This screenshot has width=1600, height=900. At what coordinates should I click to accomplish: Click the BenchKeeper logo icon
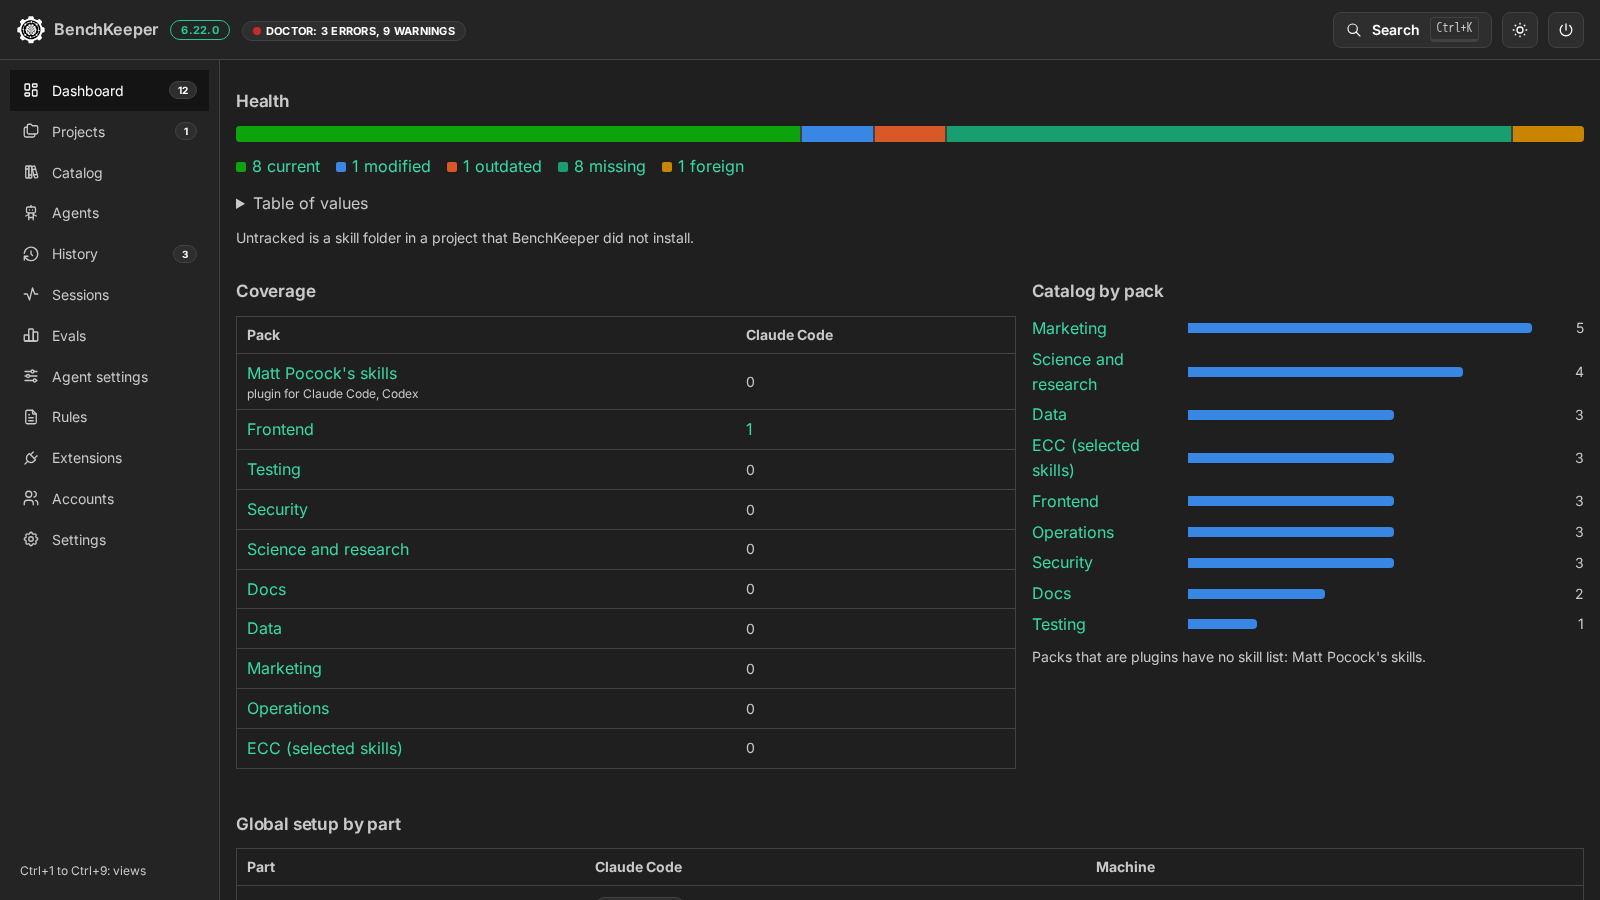(x=31, y=30)
